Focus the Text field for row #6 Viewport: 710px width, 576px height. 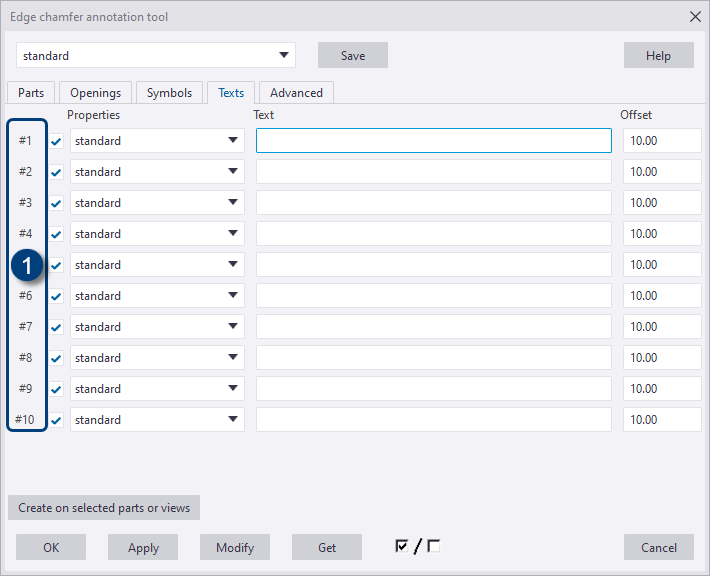[x=434, y=296]
